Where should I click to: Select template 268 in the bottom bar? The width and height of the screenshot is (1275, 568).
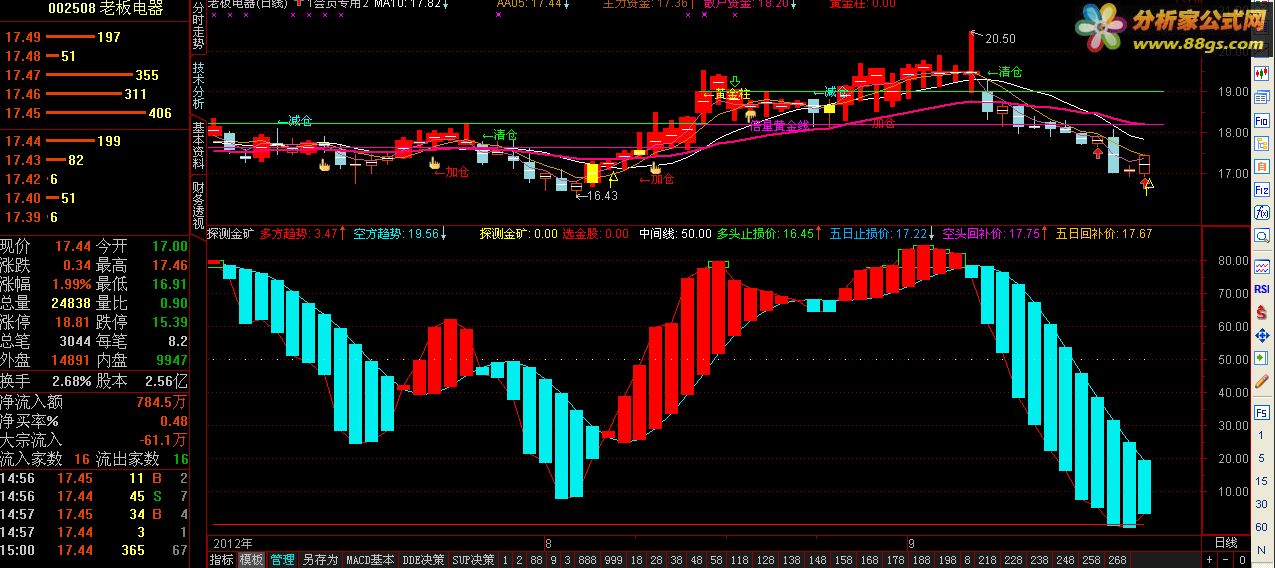pyautogui.click(x=1117, y=560)
